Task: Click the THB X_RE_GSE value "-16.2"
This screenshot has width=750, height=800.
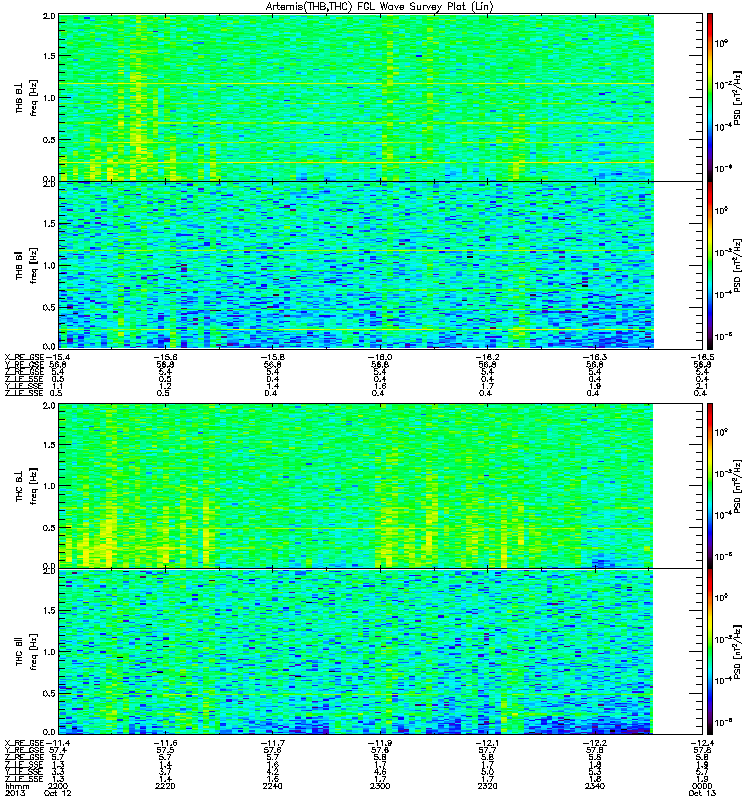Action: [x=487, y=358]
